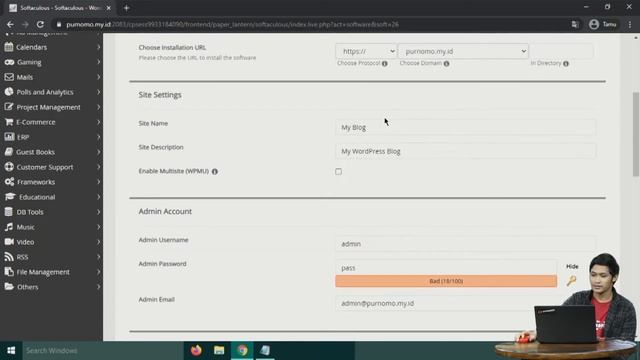Click the page vertical scrollbar

[x=636, y=135]
